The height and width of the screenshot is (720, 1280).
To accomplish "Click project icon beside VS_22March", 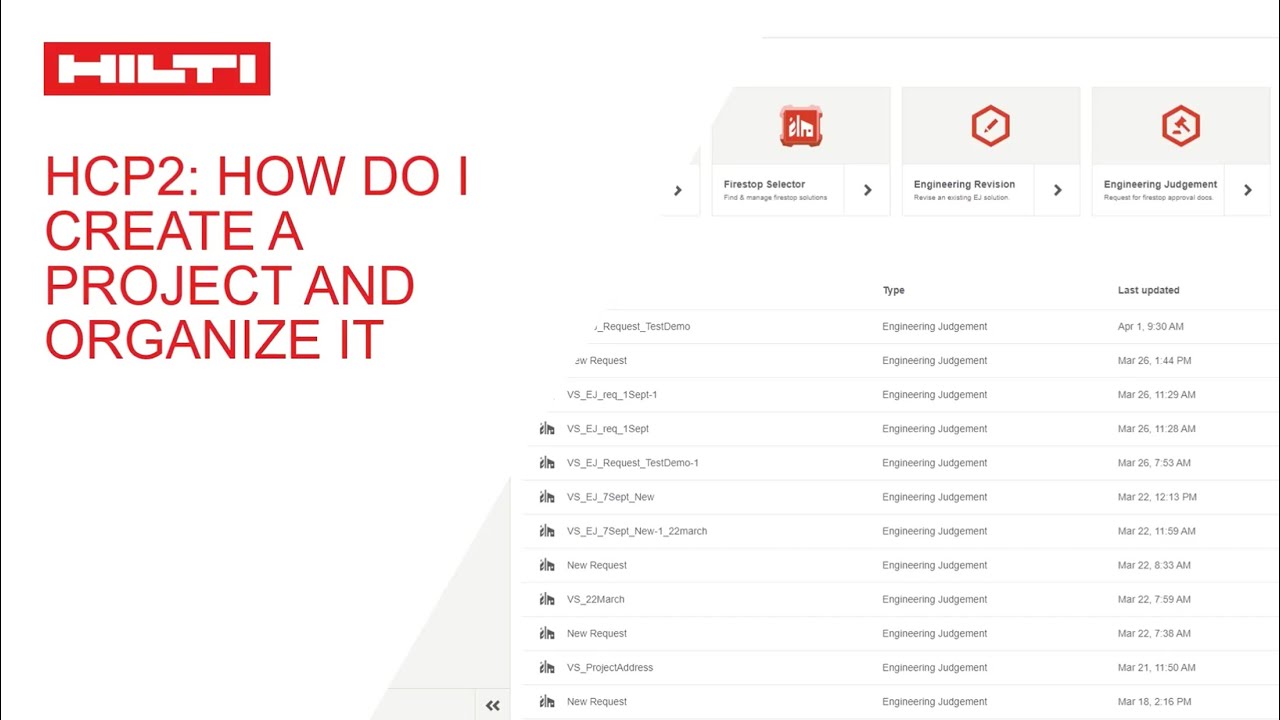I will [547, 599].
